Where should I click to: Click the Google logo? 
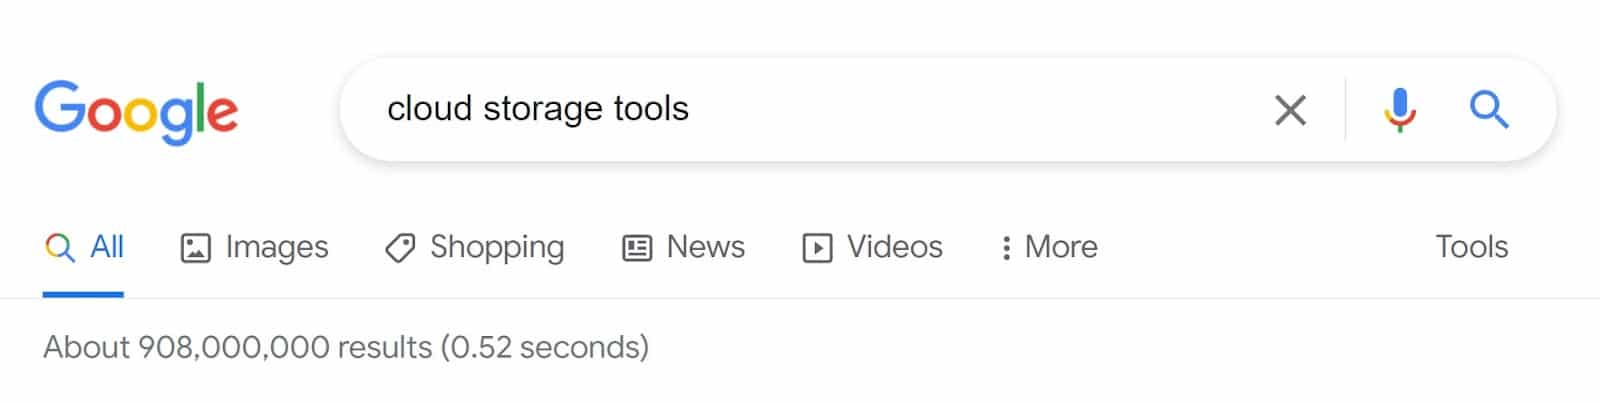(136, 110)
